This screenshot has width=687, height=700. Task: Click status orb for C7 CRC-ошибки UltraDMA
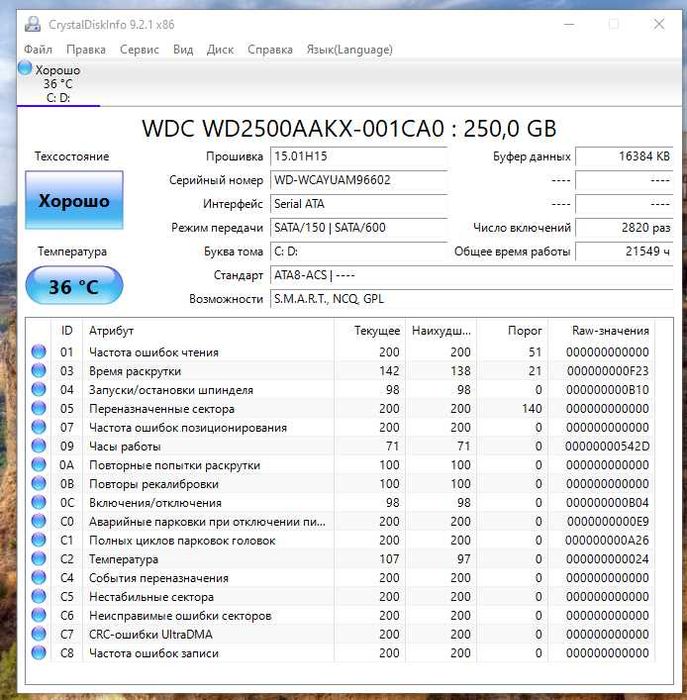pos(39,634)
